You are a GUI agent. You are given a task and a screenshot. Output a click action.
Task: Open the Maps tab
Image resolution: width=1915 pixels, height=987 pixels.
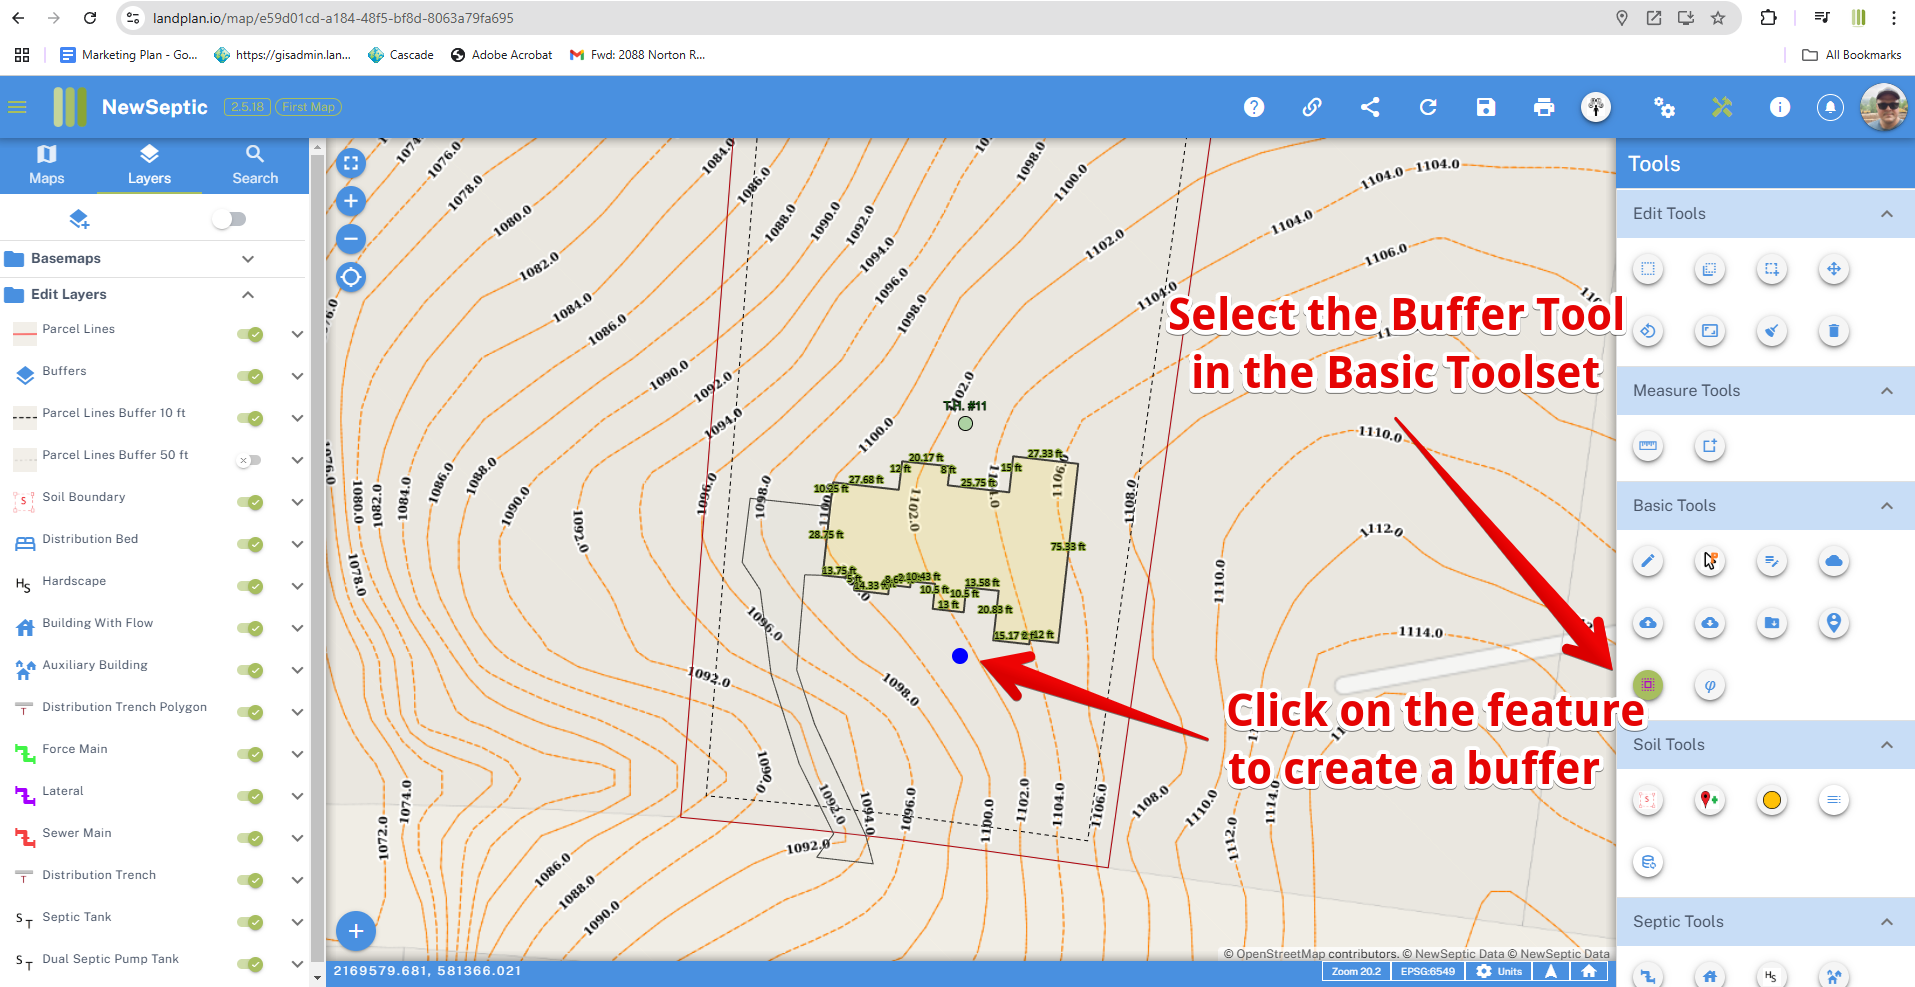point(47,165)
